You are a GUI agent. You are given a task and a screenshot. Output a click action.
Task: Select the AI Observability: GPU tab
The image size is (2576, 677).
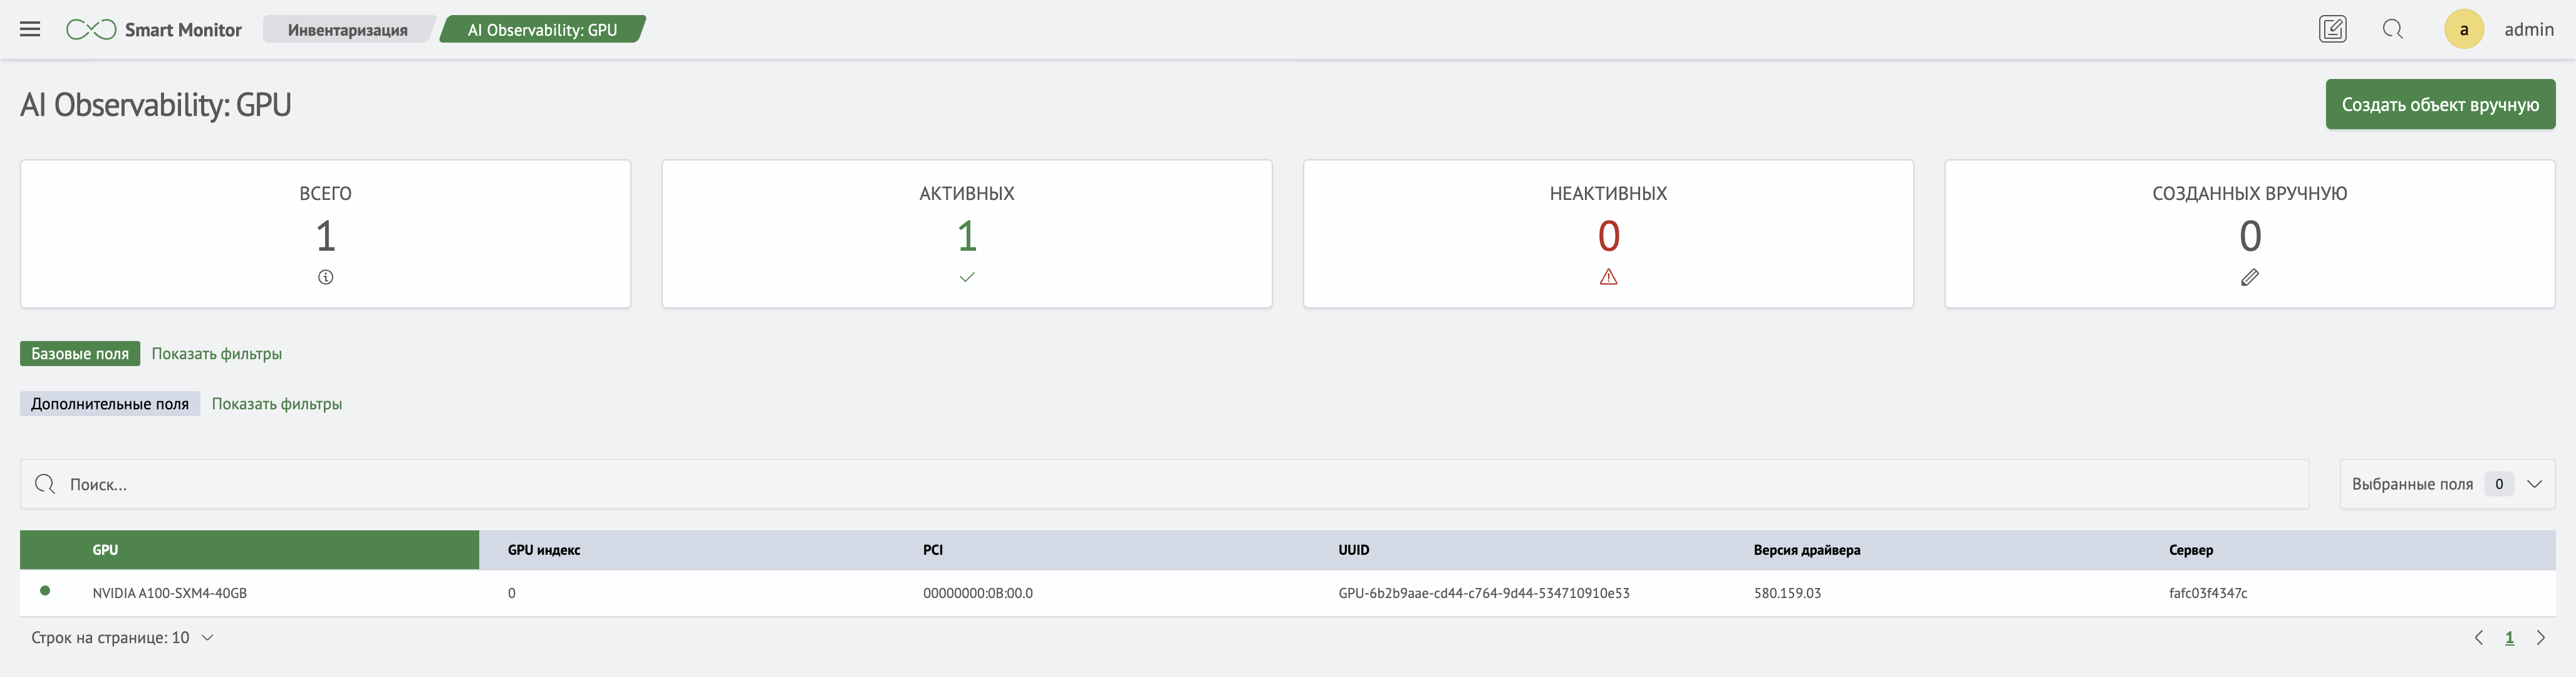pyautogui.click(x=542, y=29)
